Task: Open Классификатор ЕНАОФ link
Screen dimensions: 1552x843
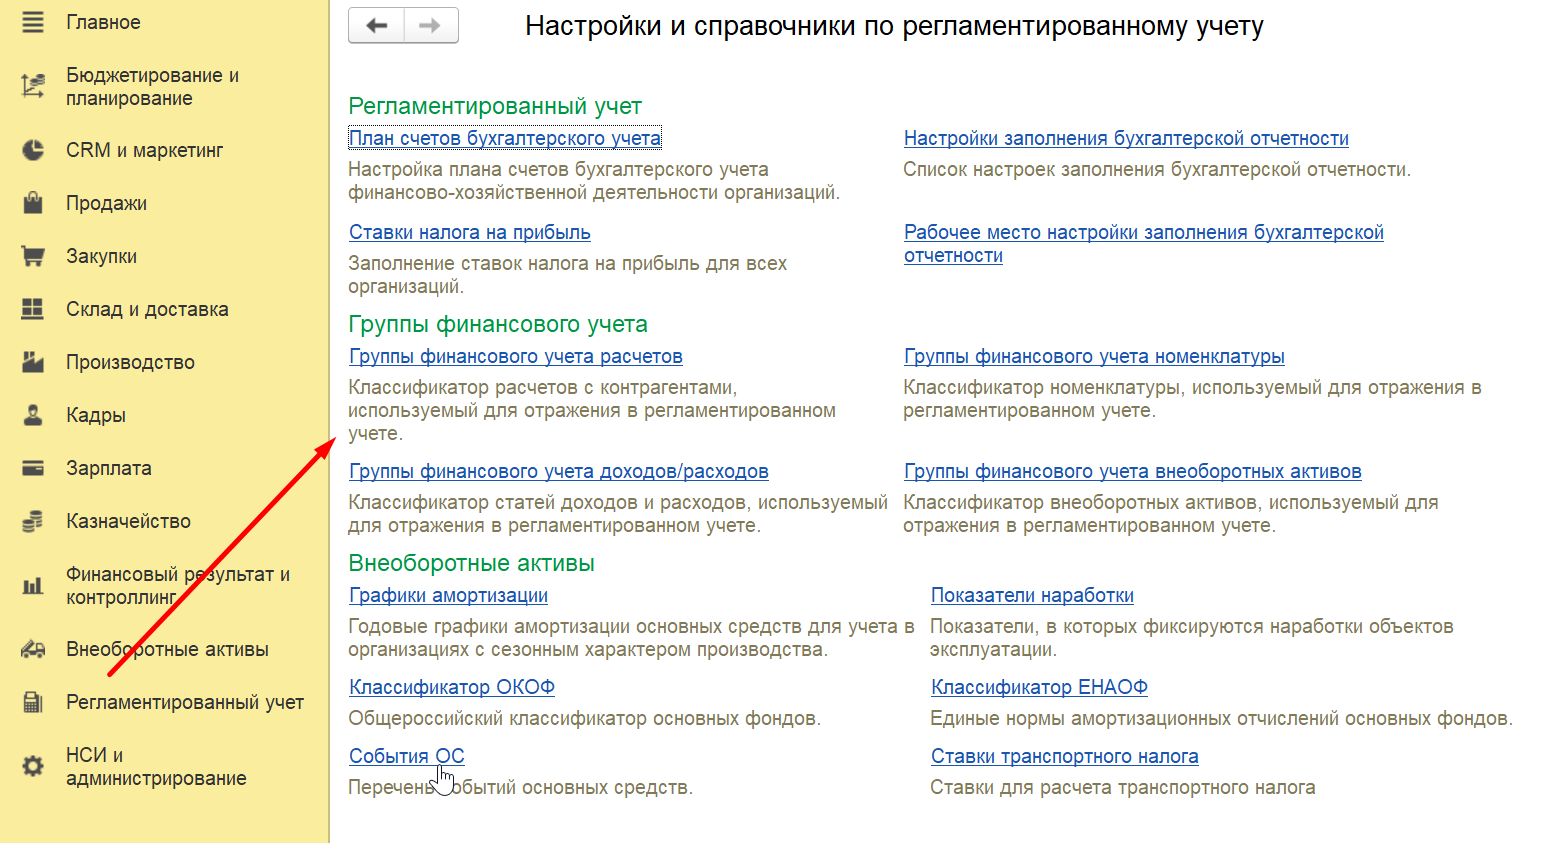Action: [1039, 687]
